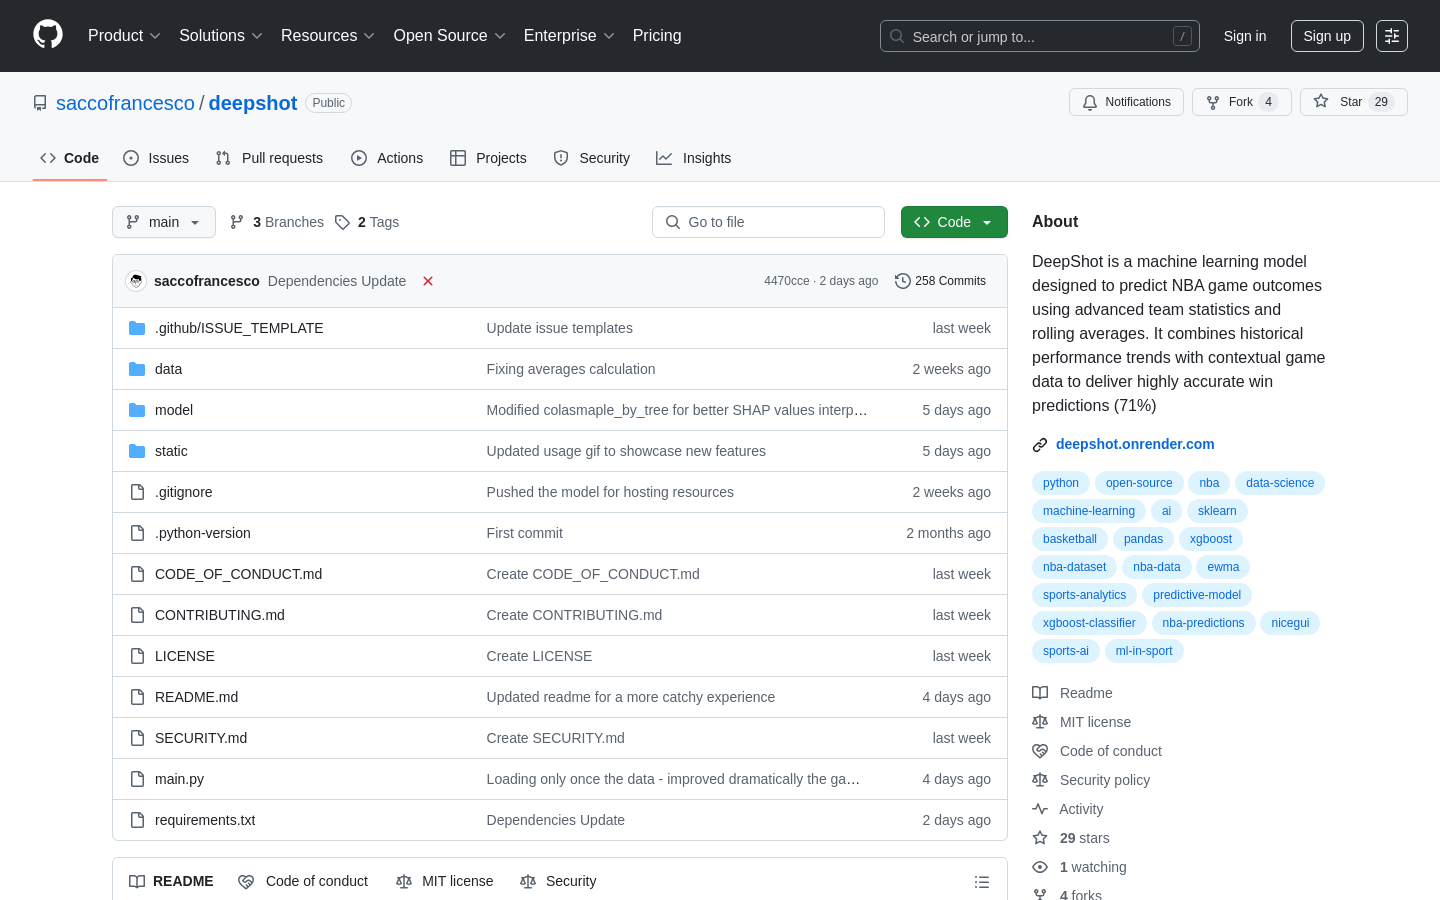Star the deepshot repository
The width and height of the screenshot is (1440, 900).
point(1353,102)
